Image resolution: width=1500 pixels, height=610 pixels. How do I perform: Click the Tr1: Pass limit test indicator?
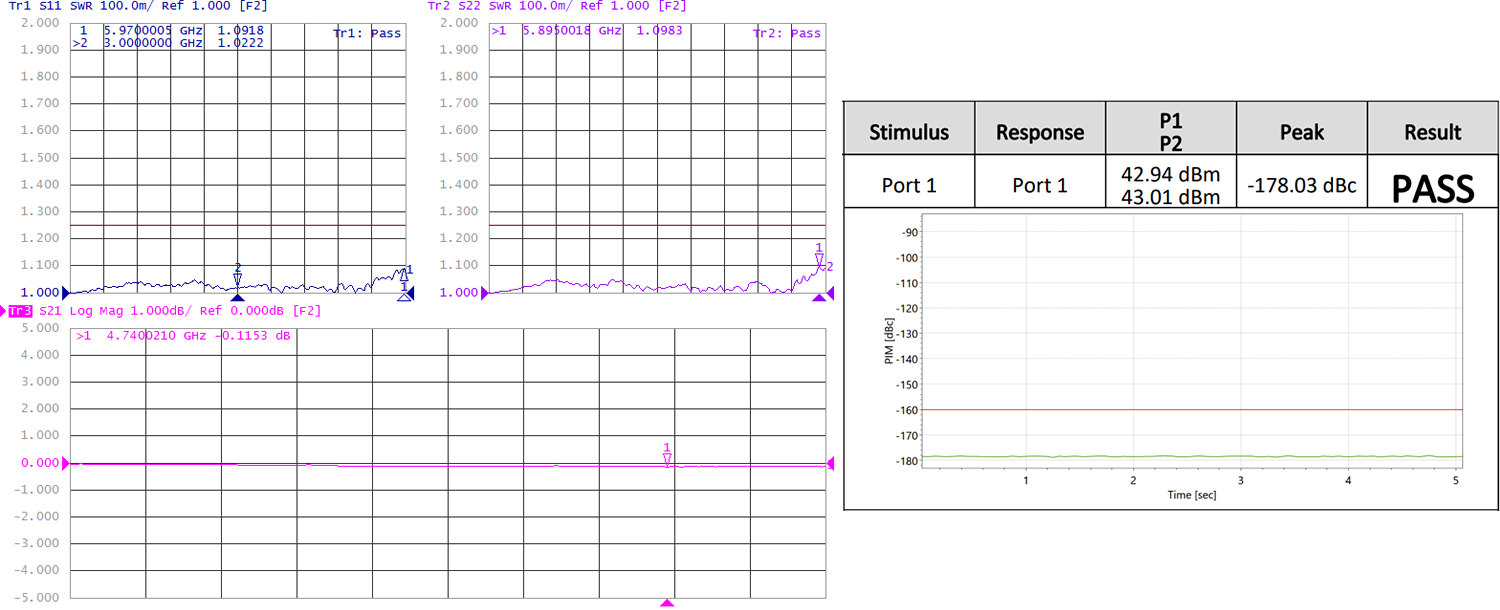pos(366,33)
